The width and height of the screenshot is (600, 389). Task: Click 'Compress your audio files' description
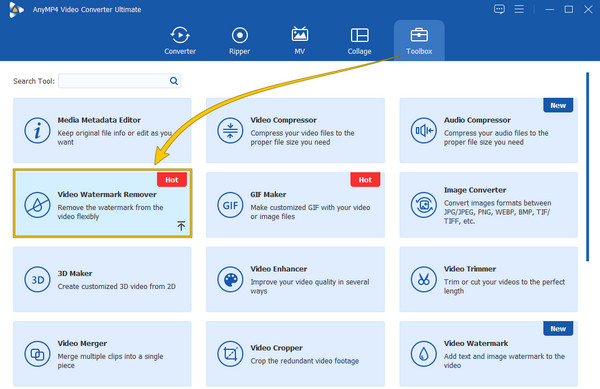(496, 138)
